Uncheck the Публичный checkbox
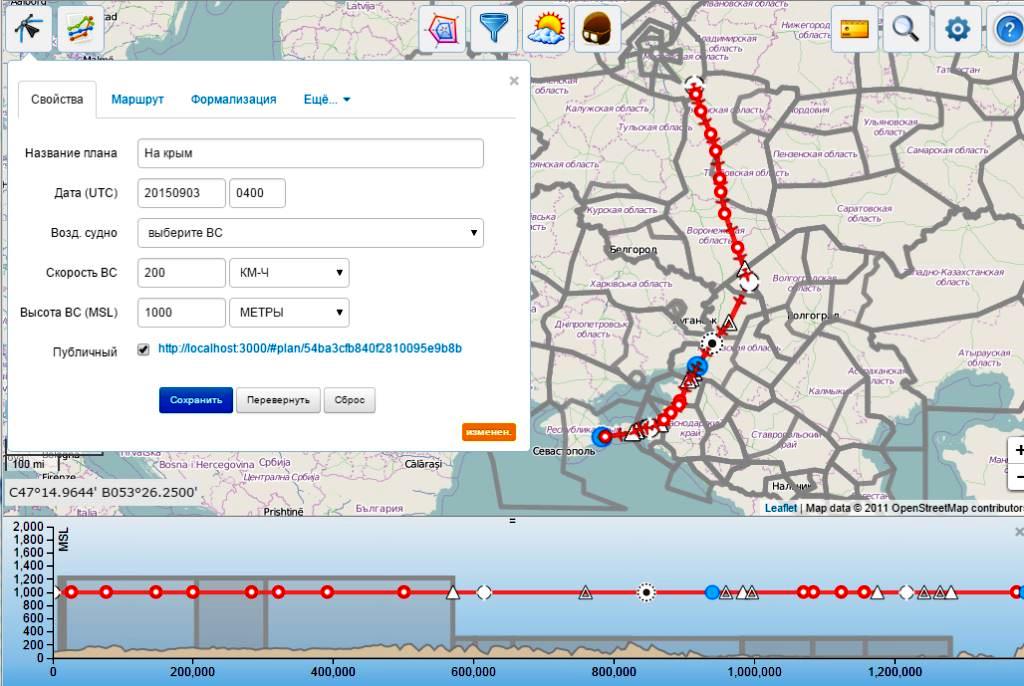1024x686 pixels. (x=143, y=350)
